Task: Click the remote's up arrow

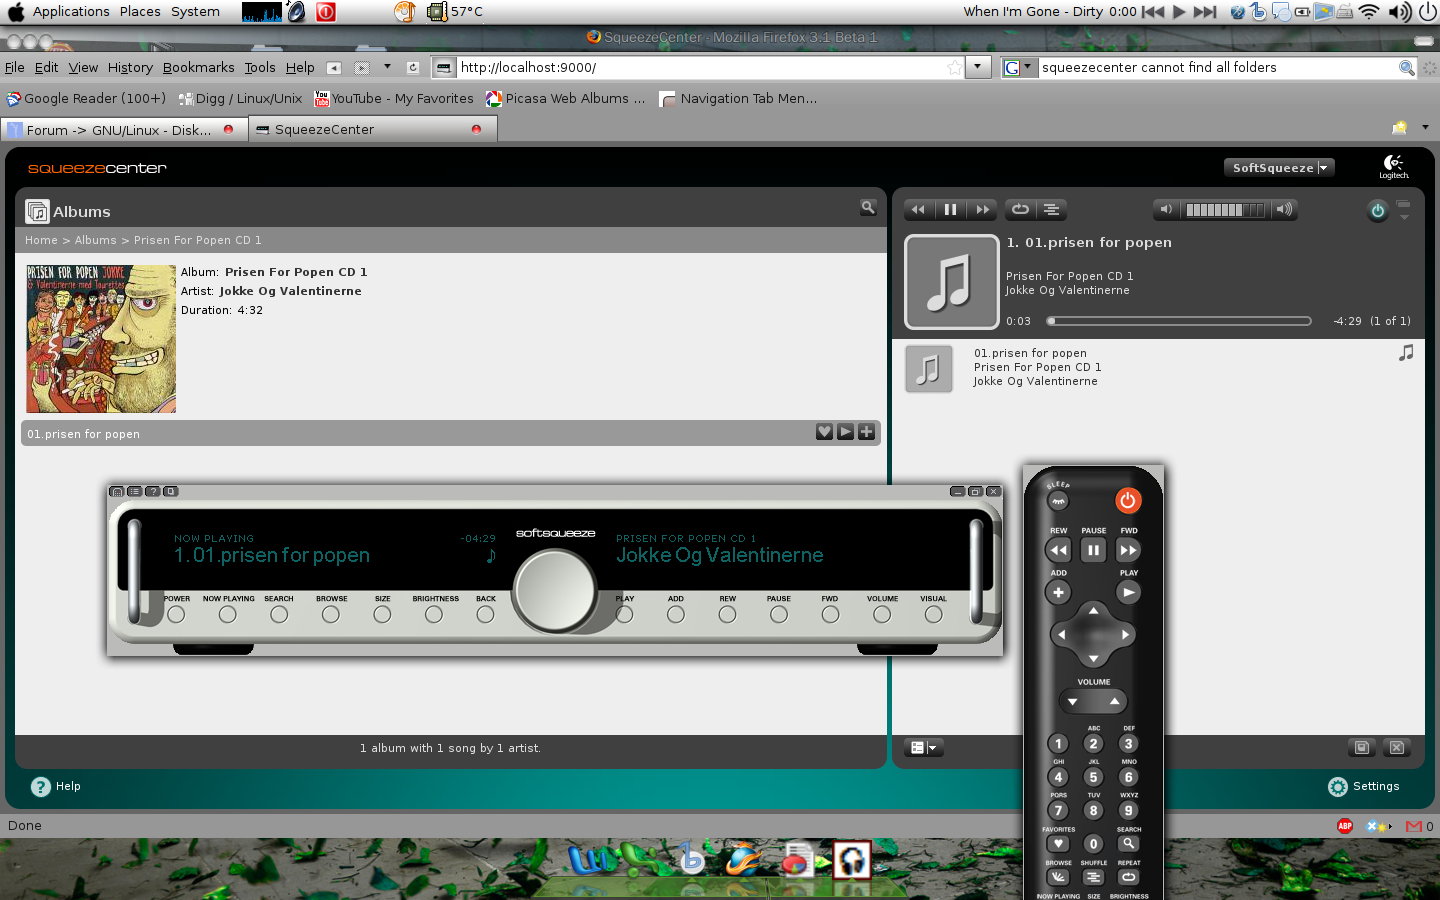Action: (1094, 610)
